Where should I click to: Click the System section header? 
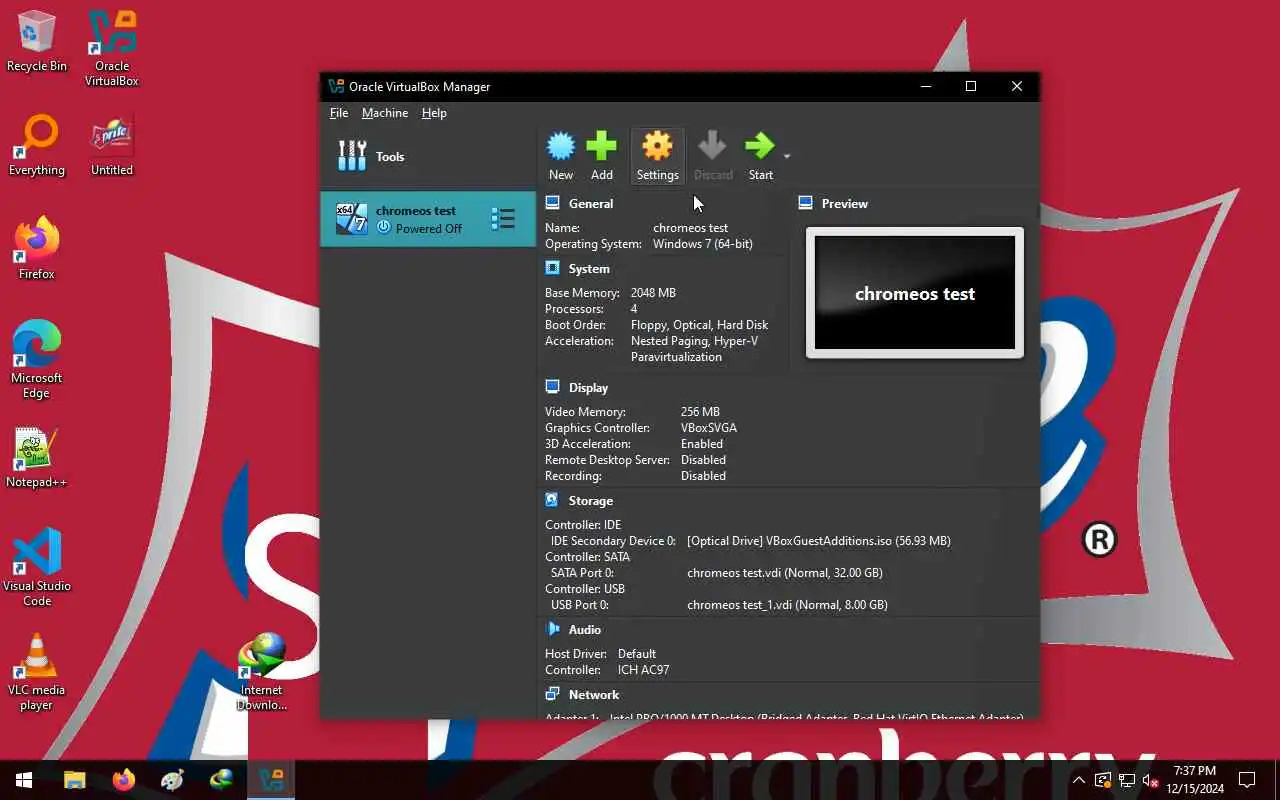589,268
